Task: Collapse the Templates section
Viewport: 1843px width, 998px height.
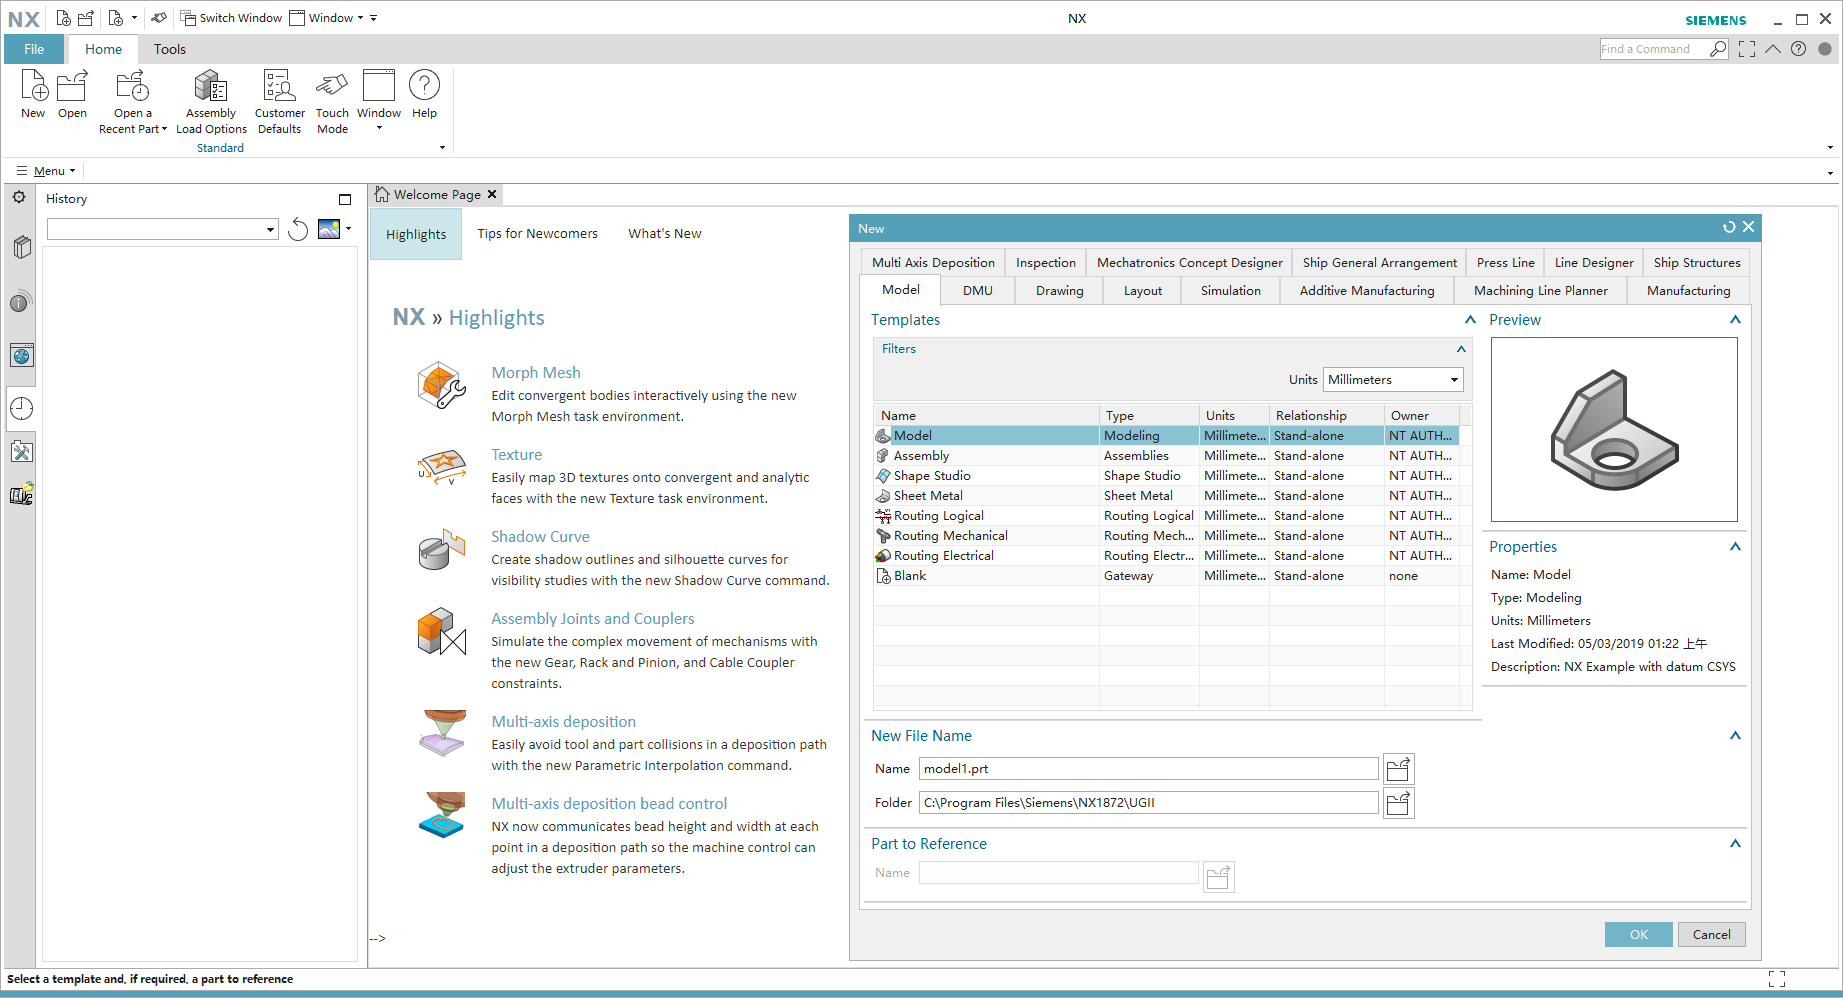Action: (1470, 320)
